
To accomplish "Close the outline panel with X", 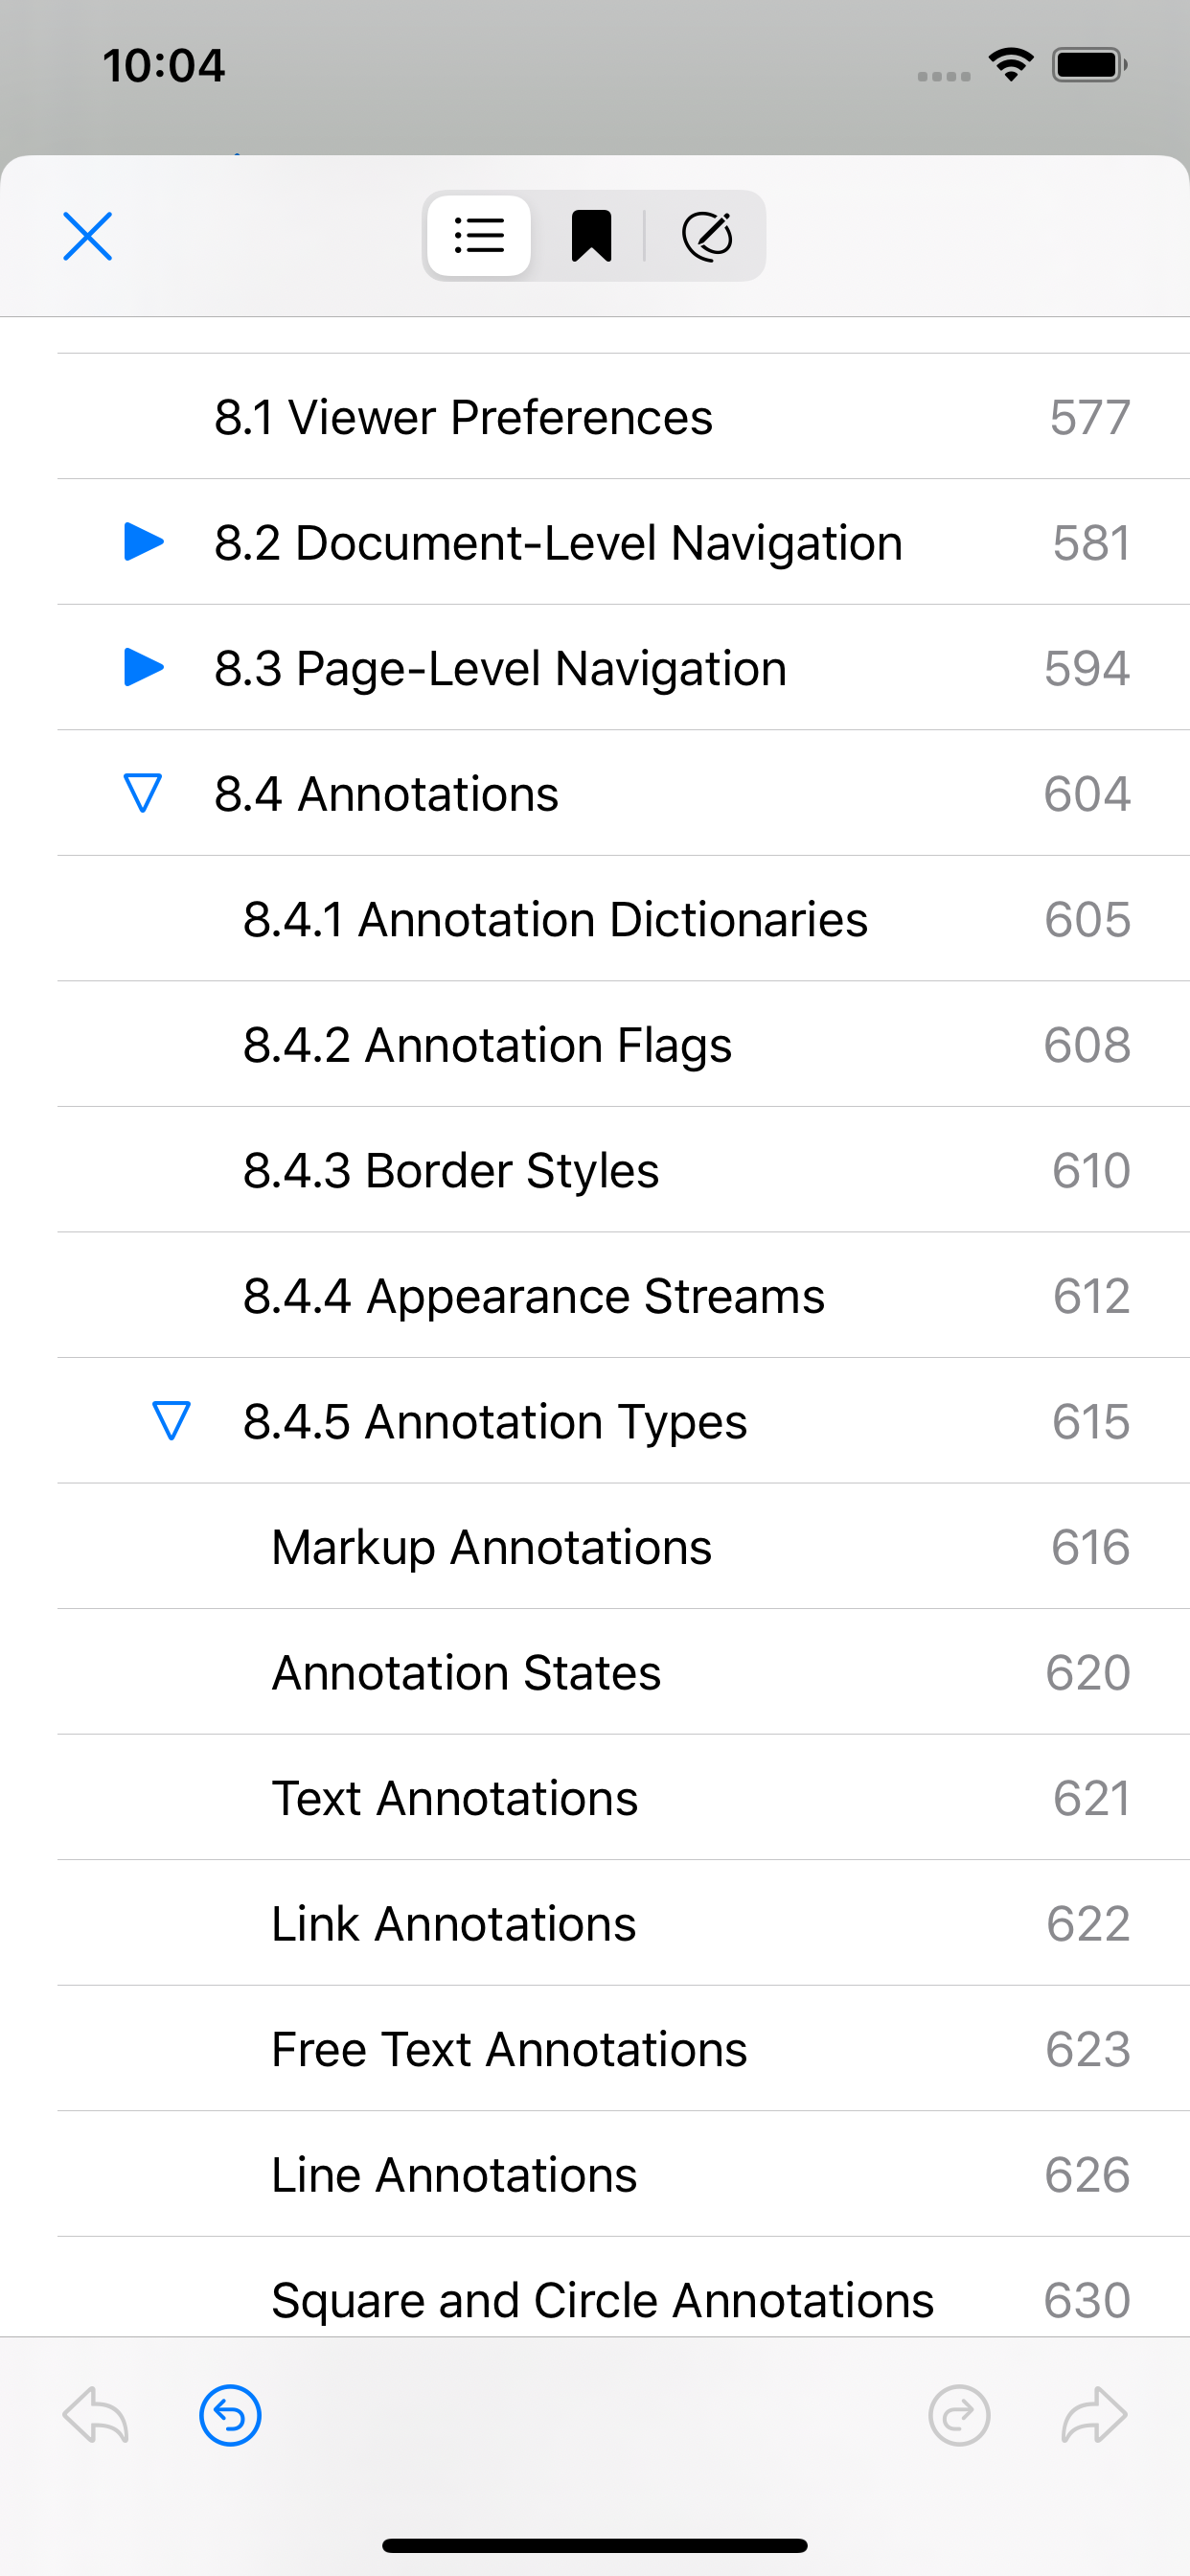I will tap(88, 236).
